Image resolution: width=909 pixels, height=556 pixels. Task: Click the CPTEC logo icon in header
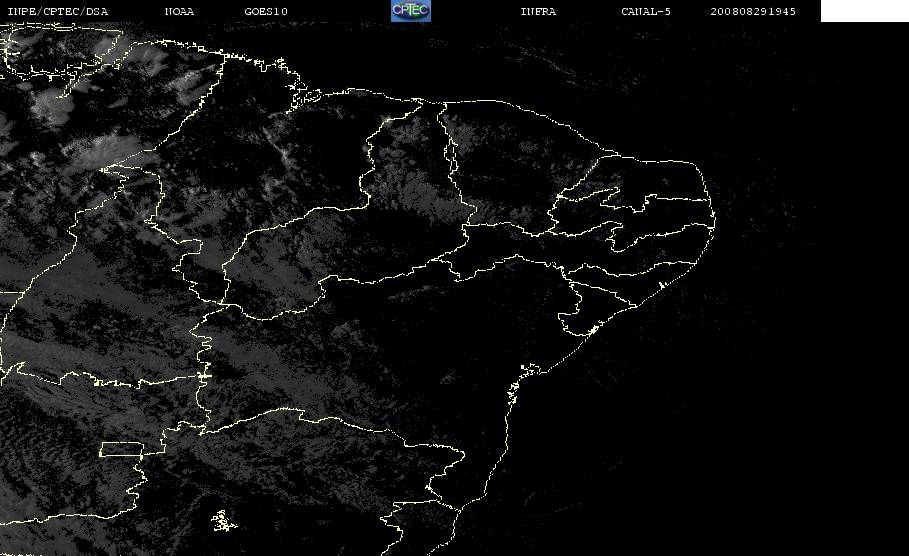[x=410, y=11]
